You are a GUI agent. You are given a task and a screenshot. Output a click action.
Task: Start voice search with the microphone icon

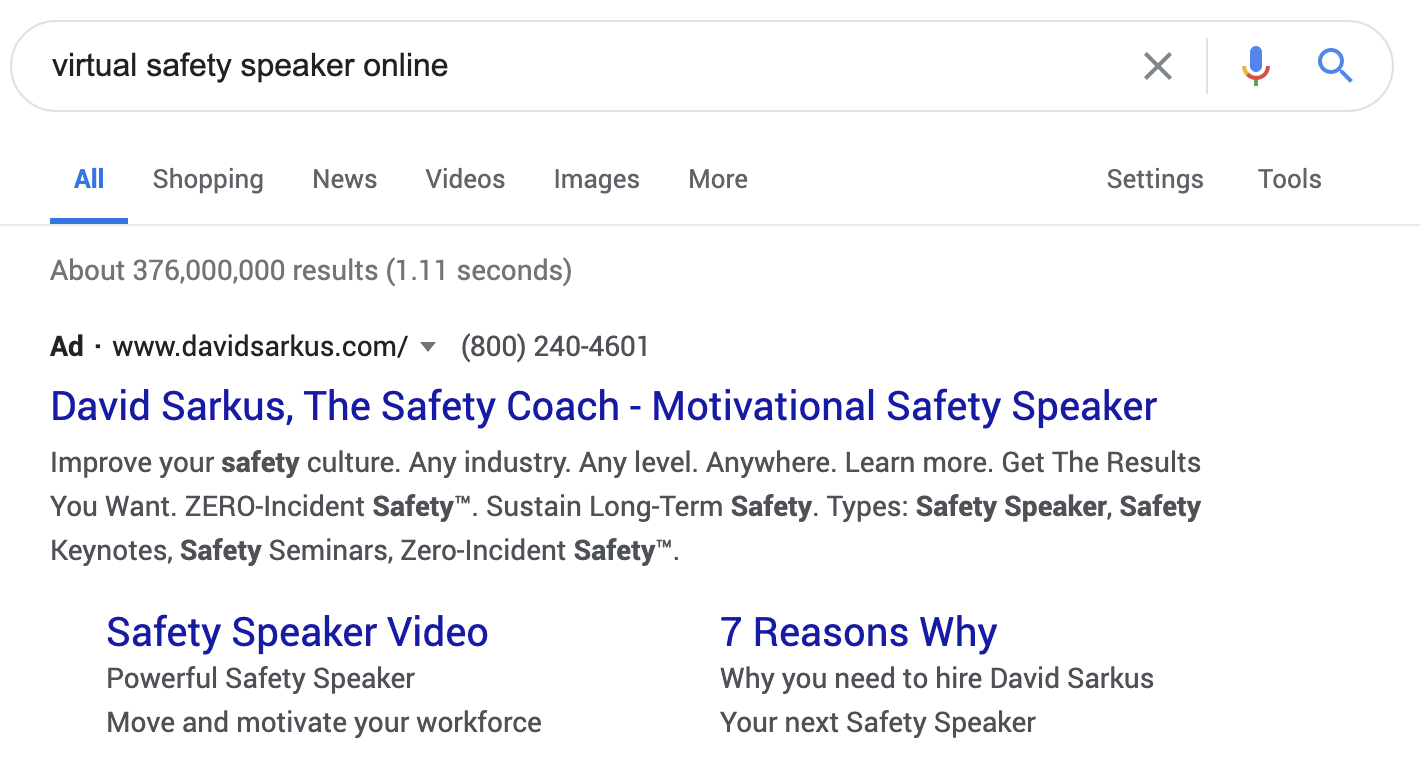pos(1255,67)
